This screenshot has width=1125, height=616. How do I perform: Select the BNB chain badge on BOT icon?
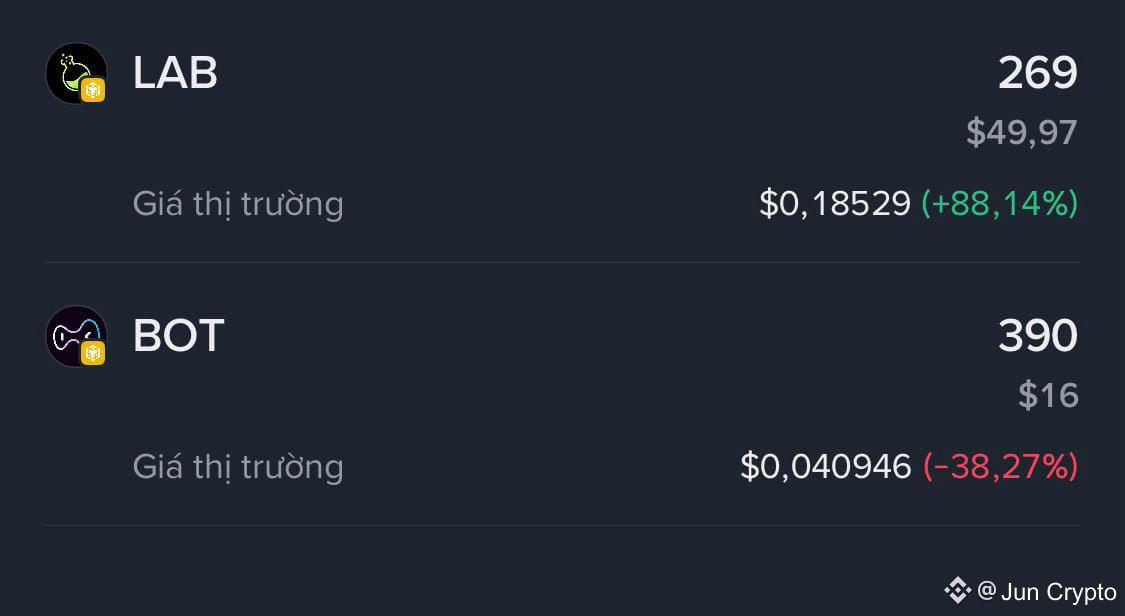93,353
